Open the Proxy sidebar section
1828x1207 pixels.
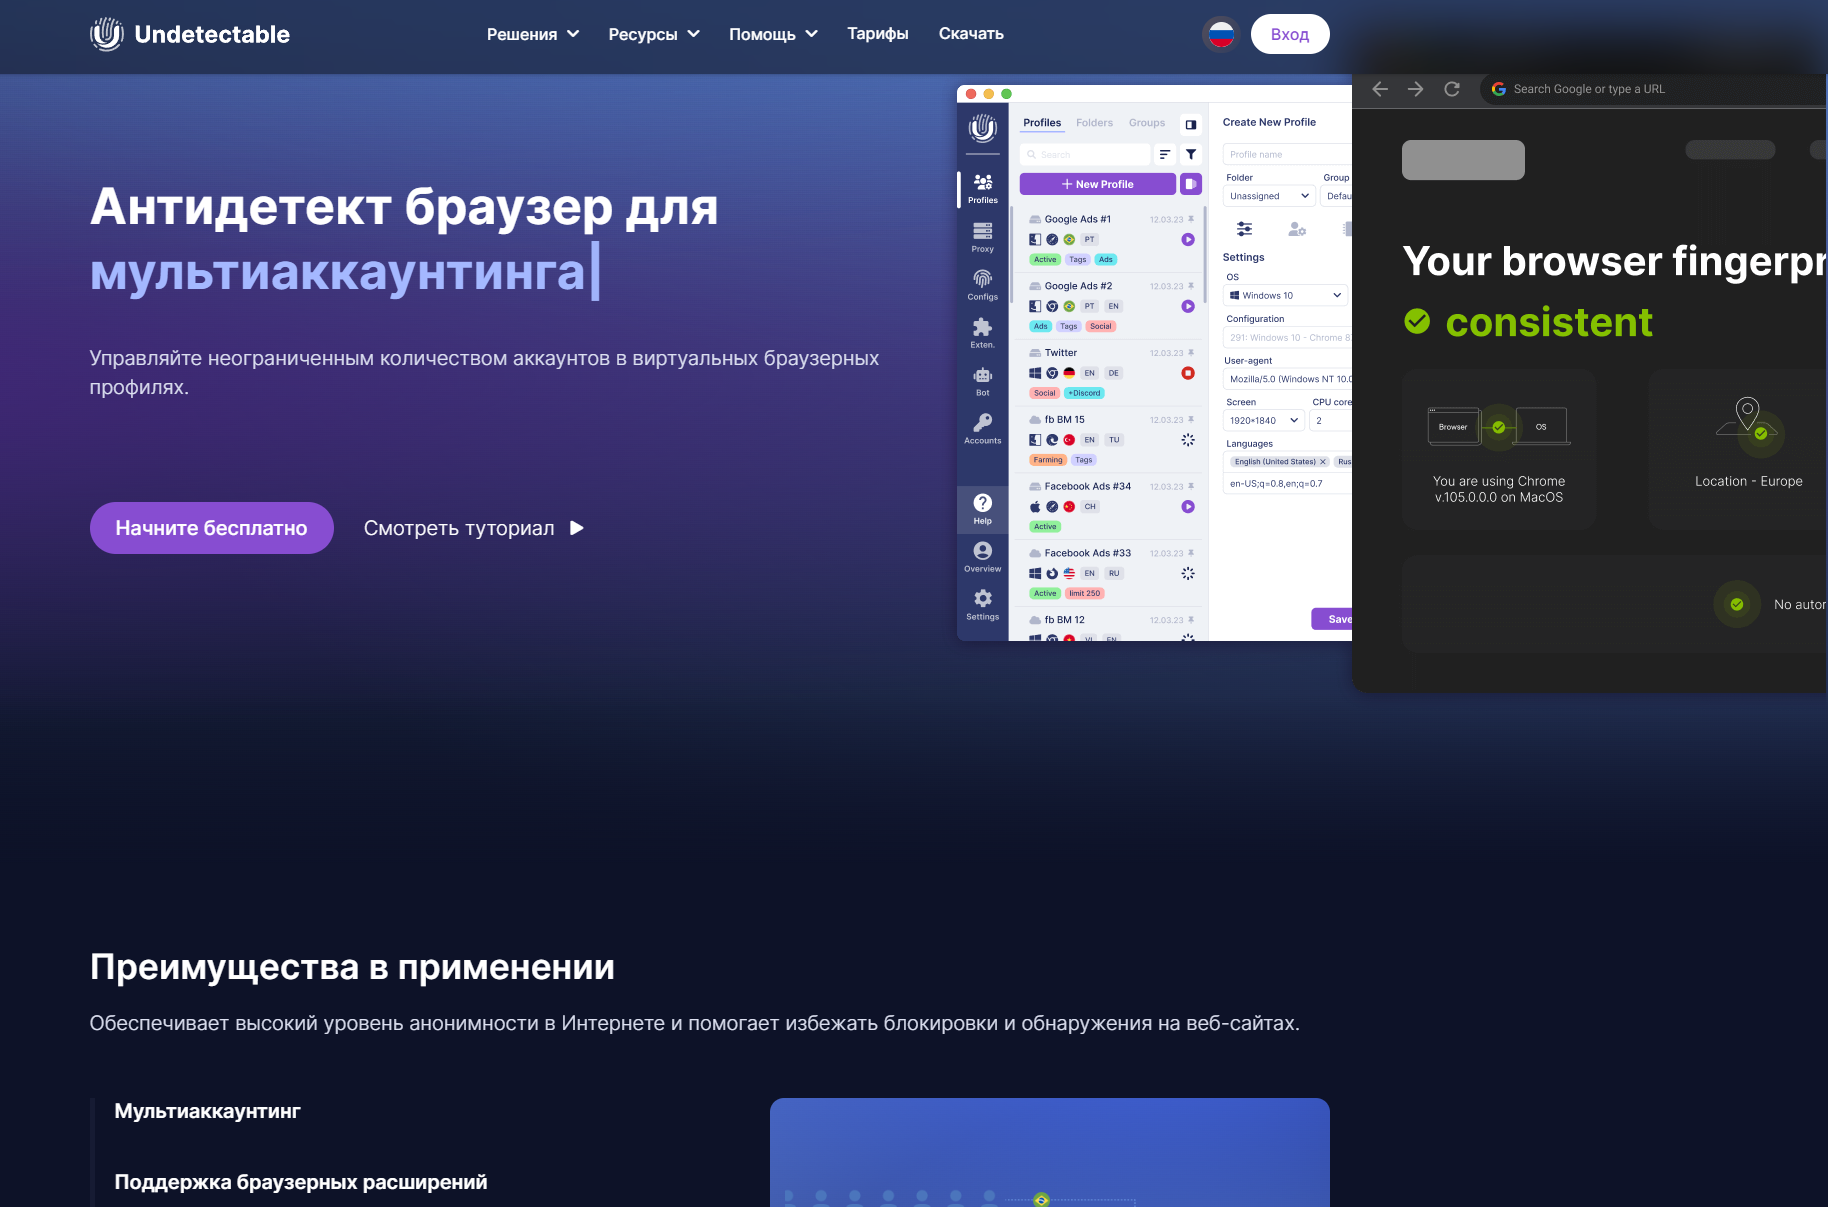coord(982,237)
